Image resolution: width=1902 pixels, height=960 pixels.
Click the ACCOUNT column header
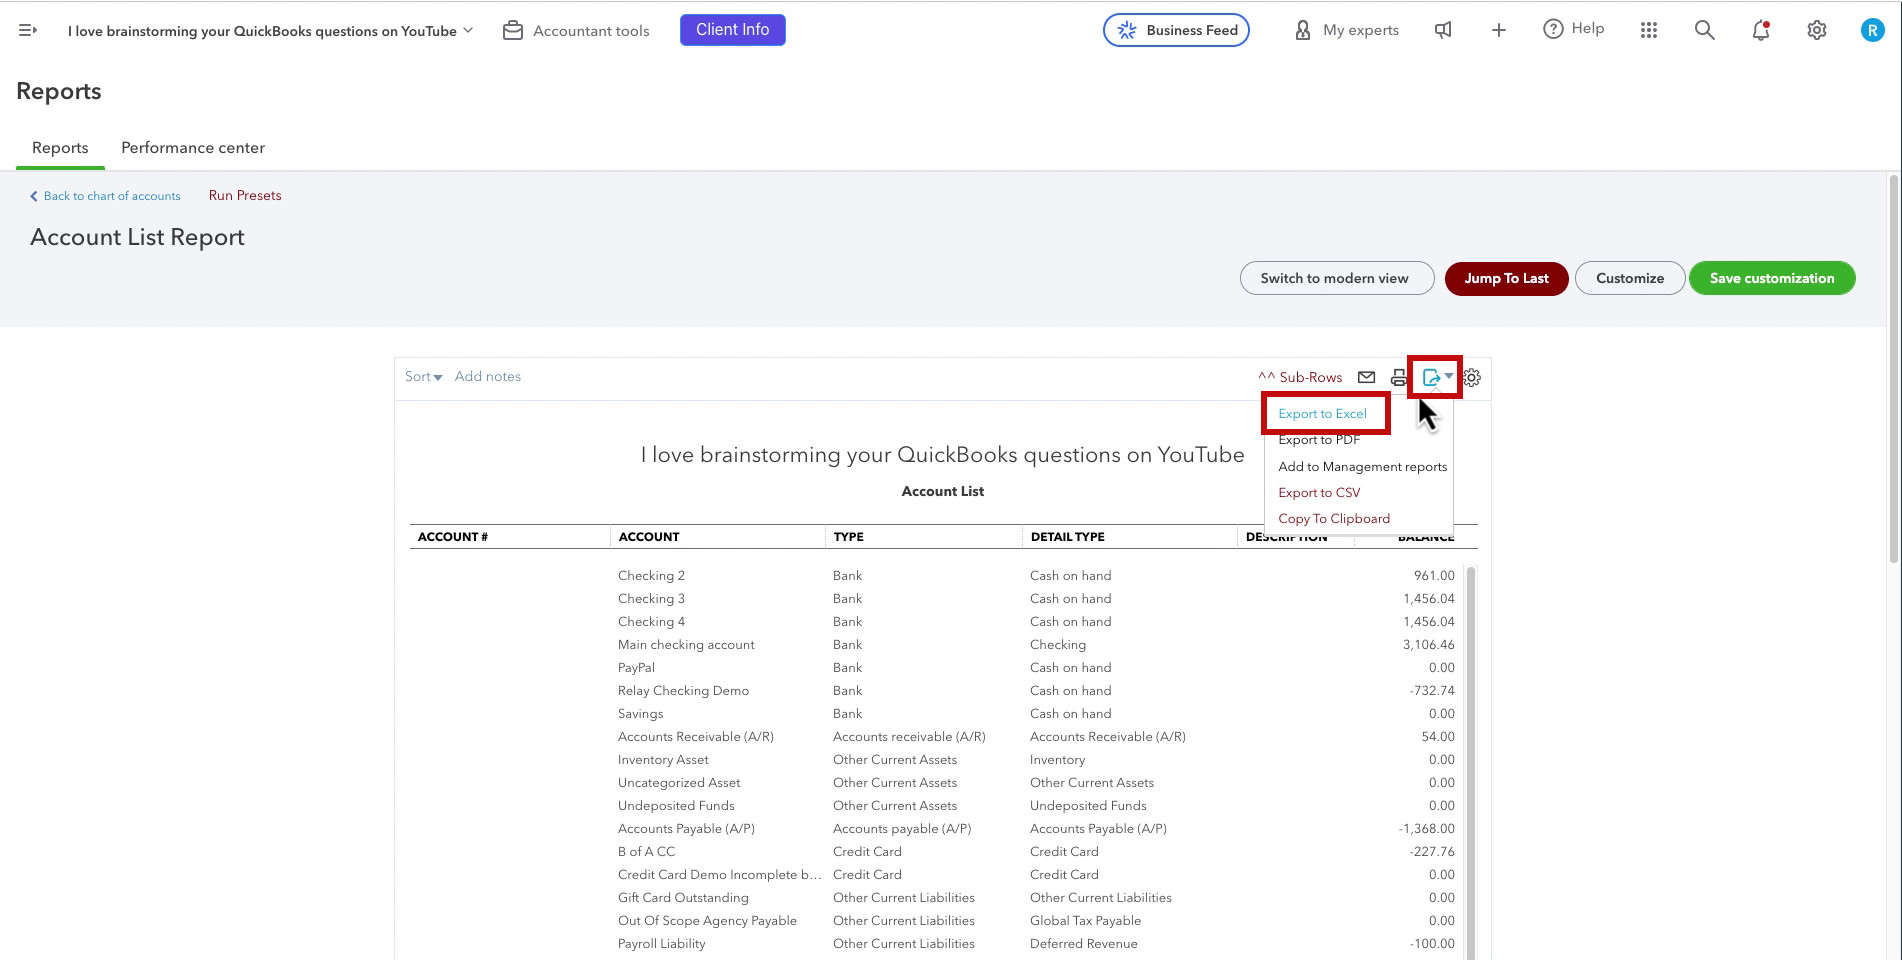649,537
